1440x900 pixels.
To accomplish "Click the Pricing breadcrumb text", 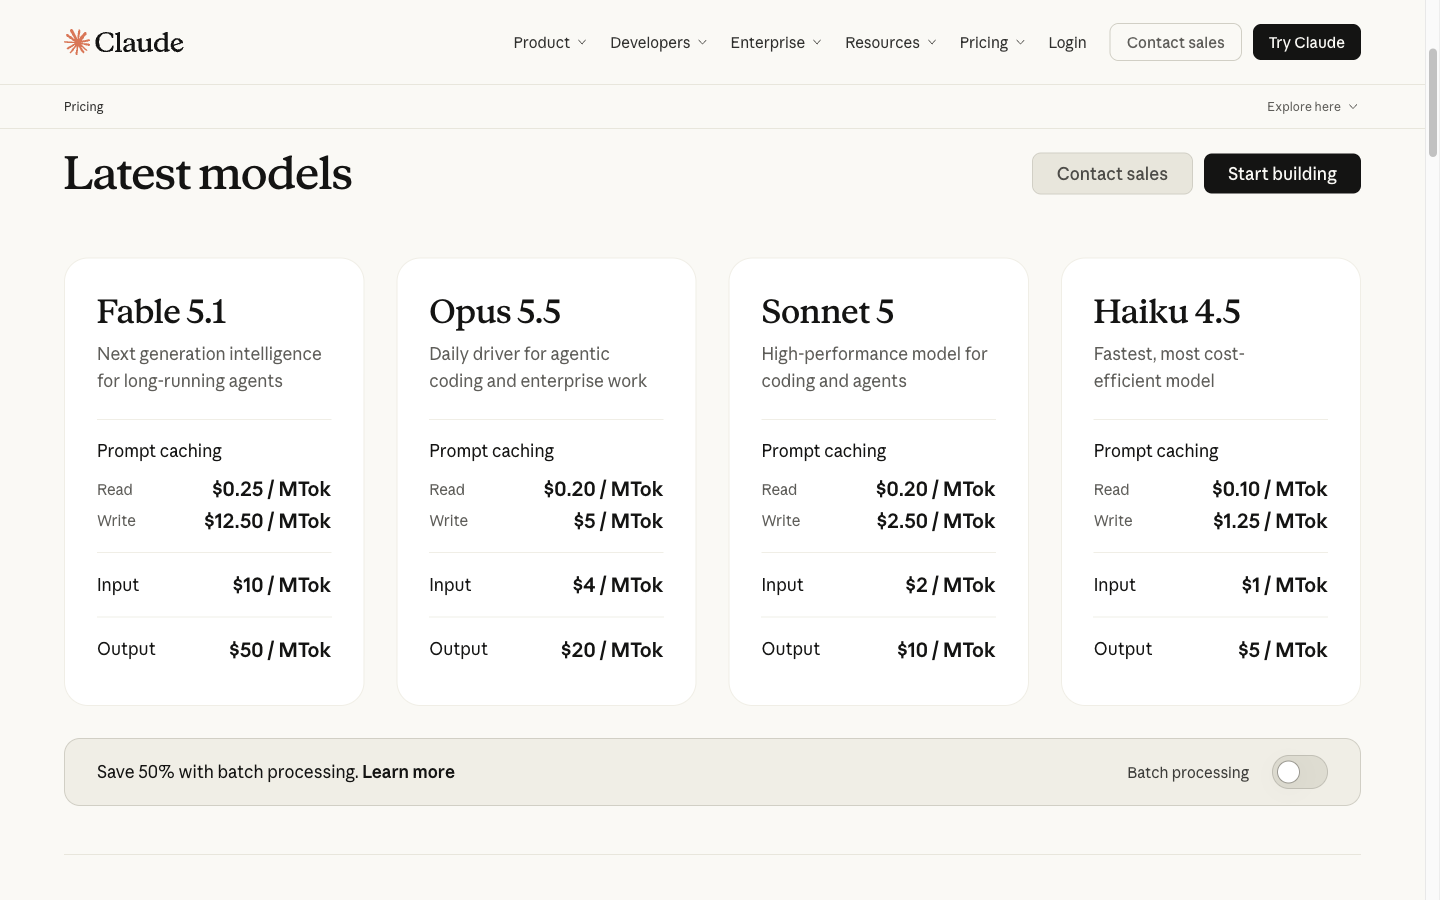I will tap(84, 107).
